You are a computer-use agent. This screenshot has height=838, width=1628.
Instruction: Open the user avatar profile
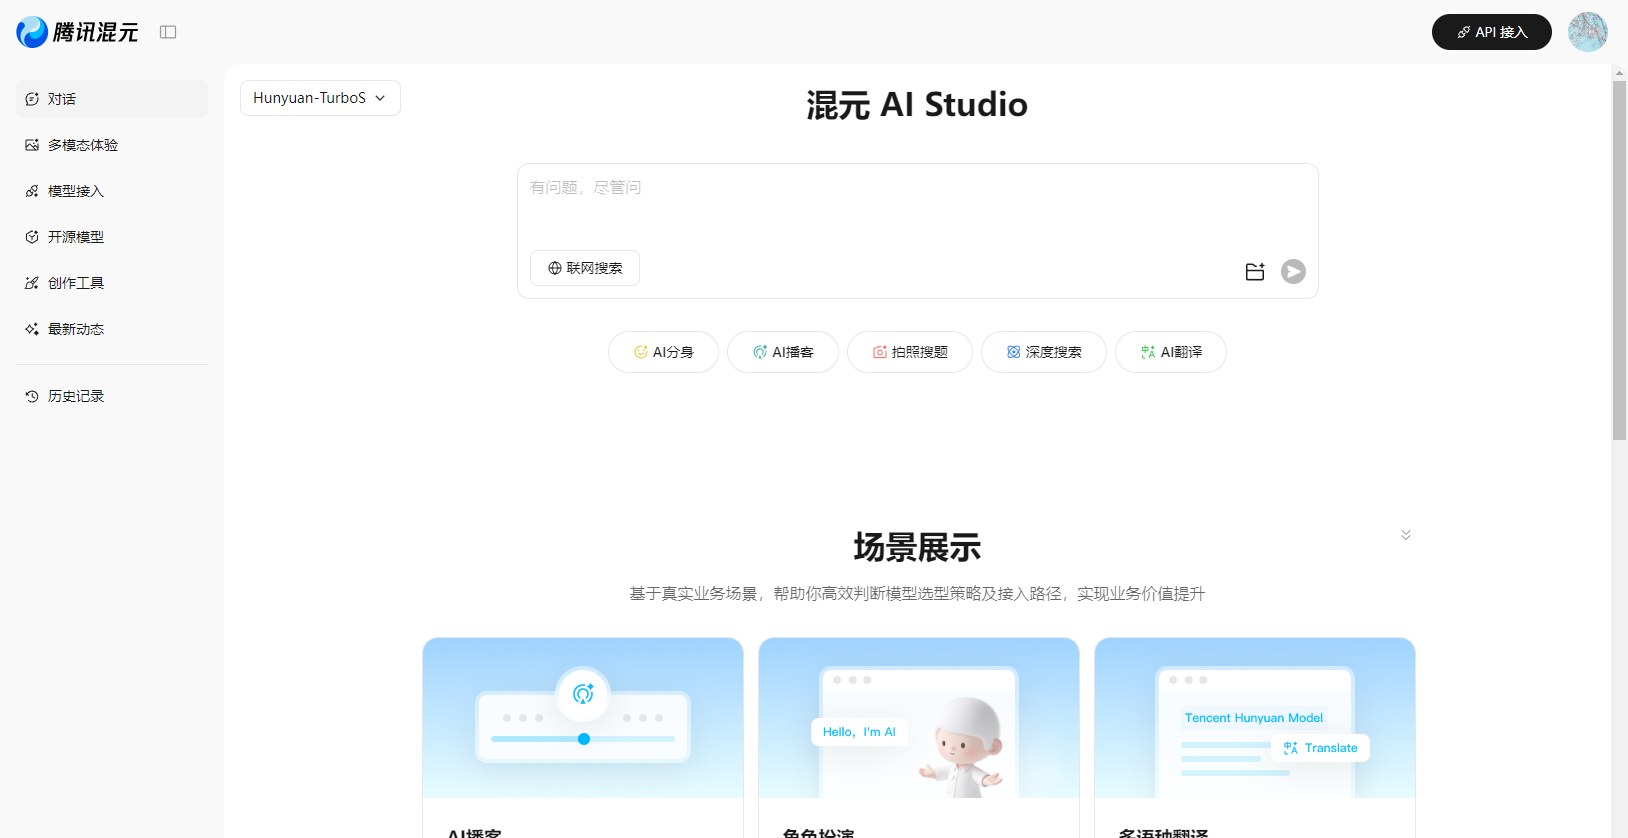click(x=1588, y=32)
